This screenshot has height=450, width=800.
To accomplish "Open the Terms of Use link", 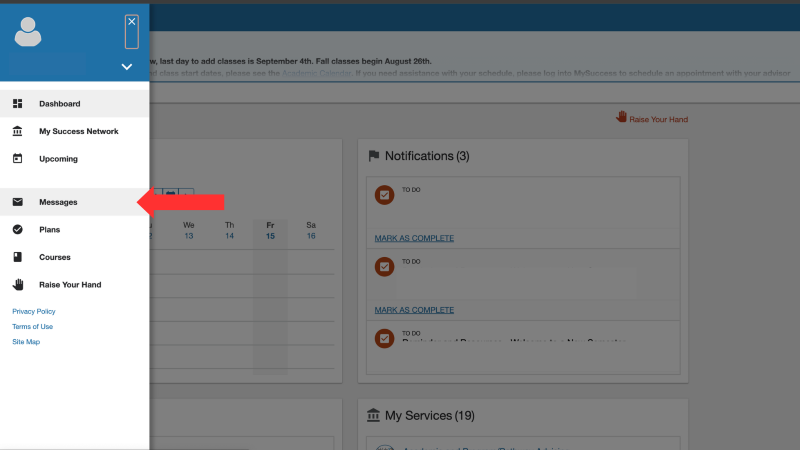I will click(32, 327).
